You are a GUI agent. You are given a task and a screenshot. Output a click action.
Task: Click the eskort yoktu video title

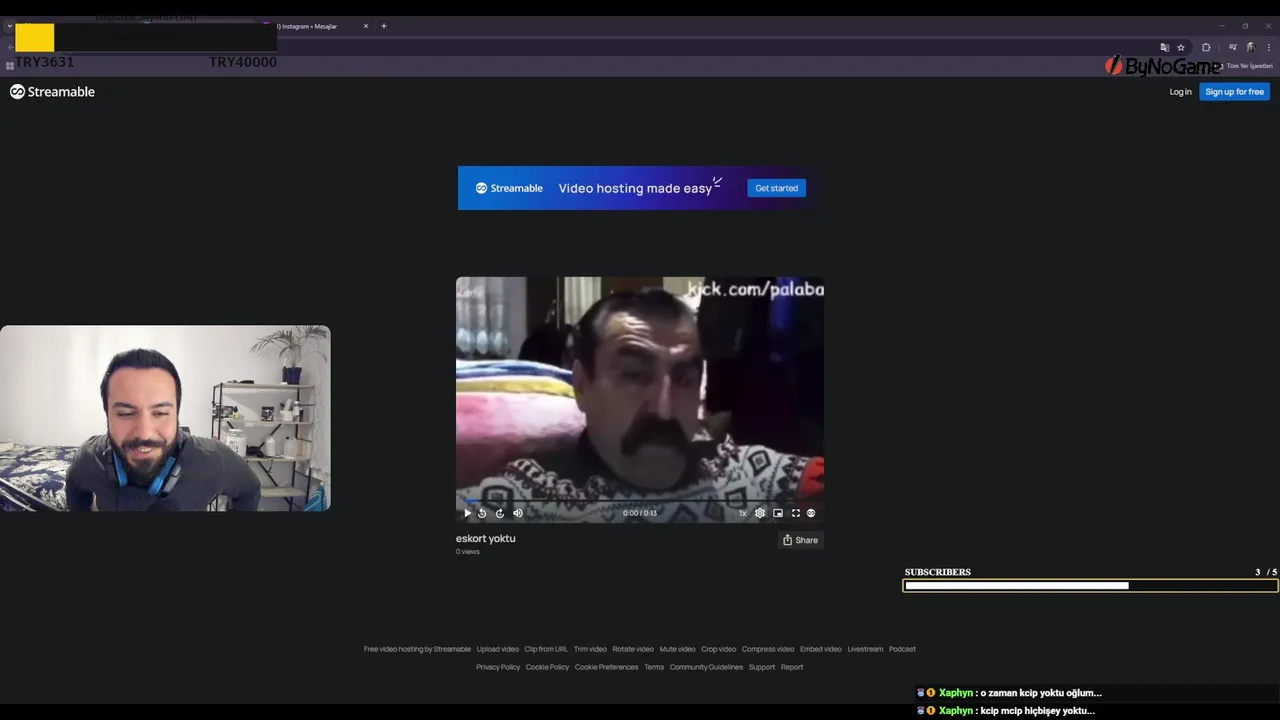click(x=486, y=538)
